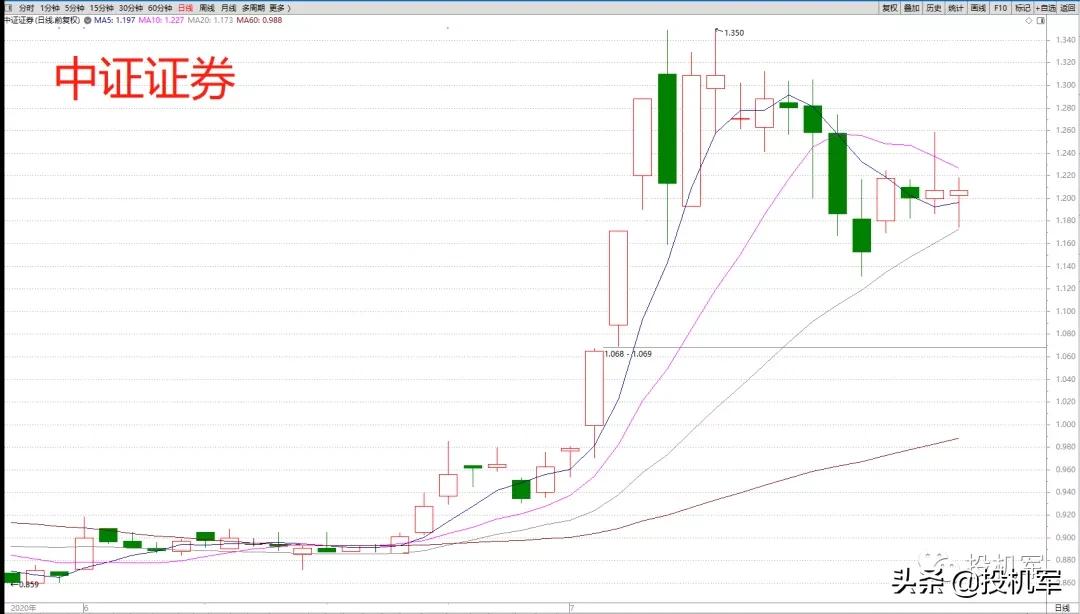Click the 叠加 overlay button
This screenshot has width=1080, height=614.
[x=912, y=8]
